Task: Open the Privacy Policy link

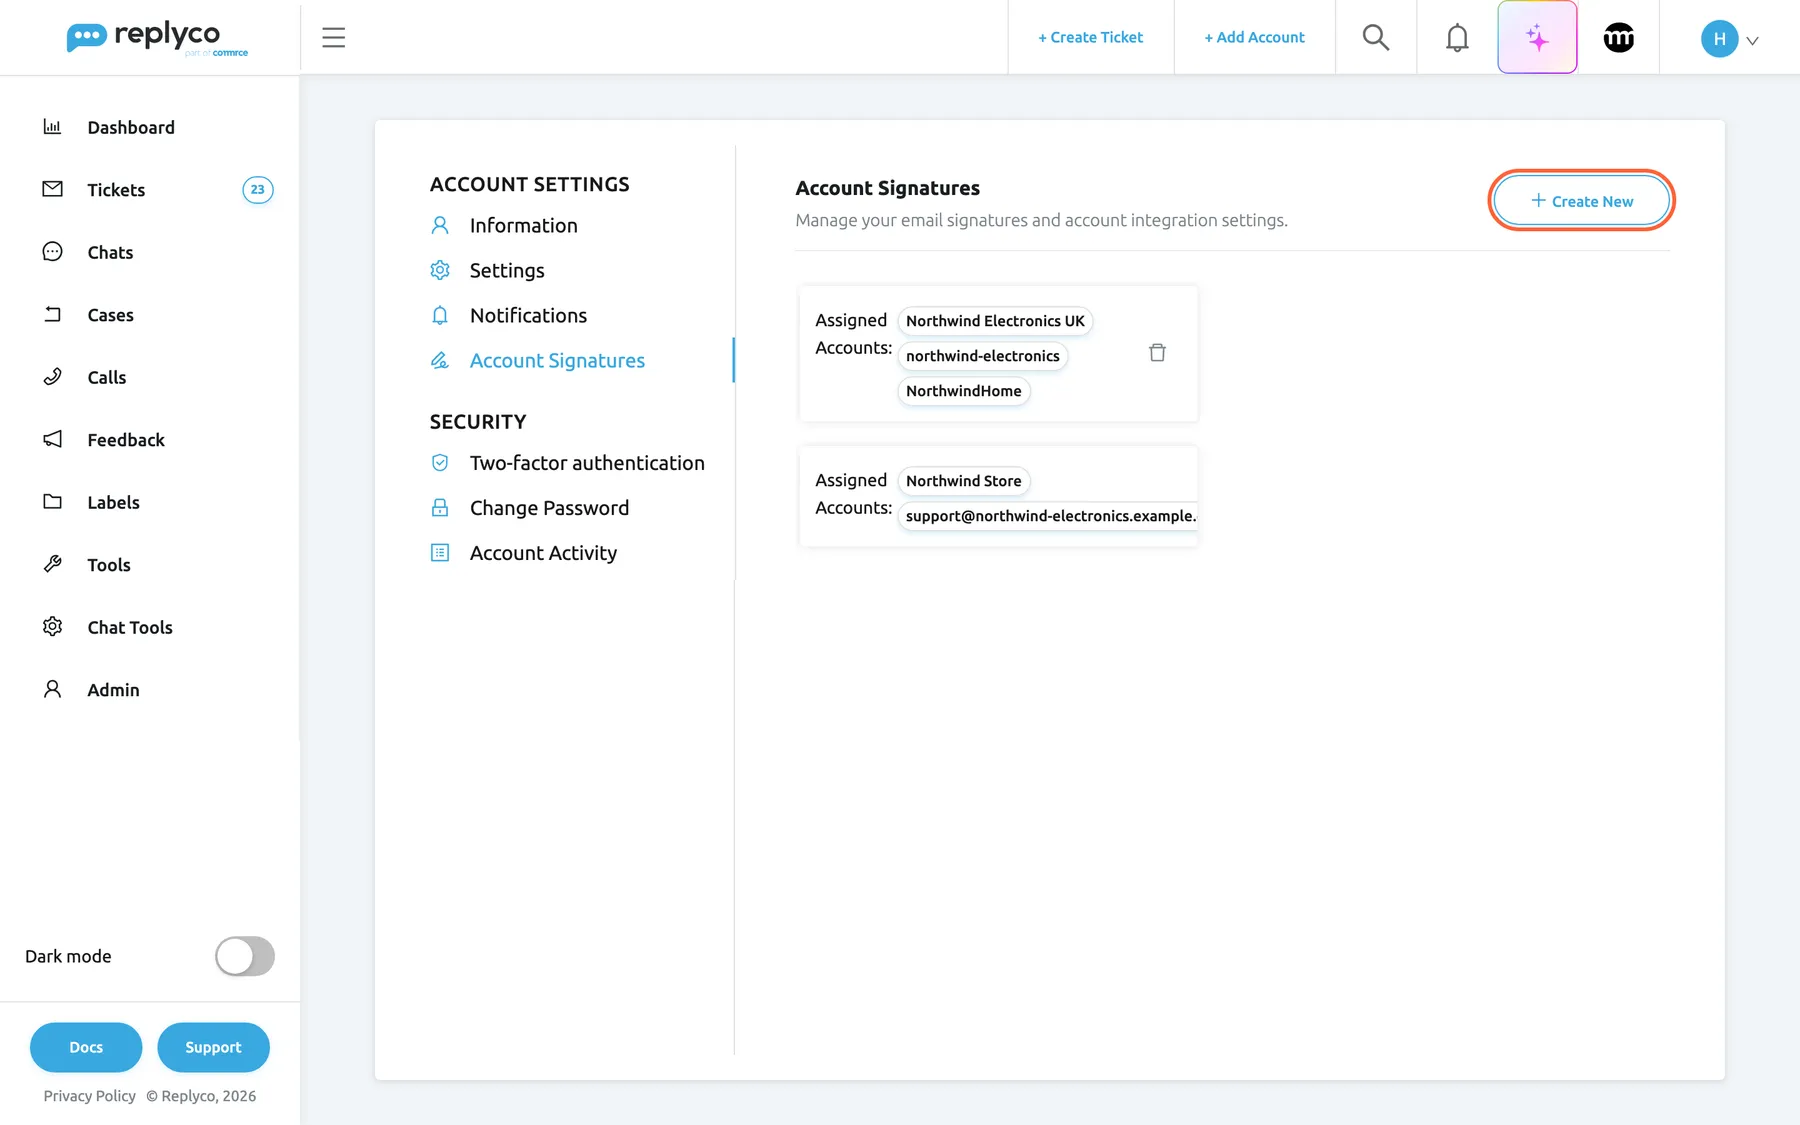Action: coord(89,1096)
